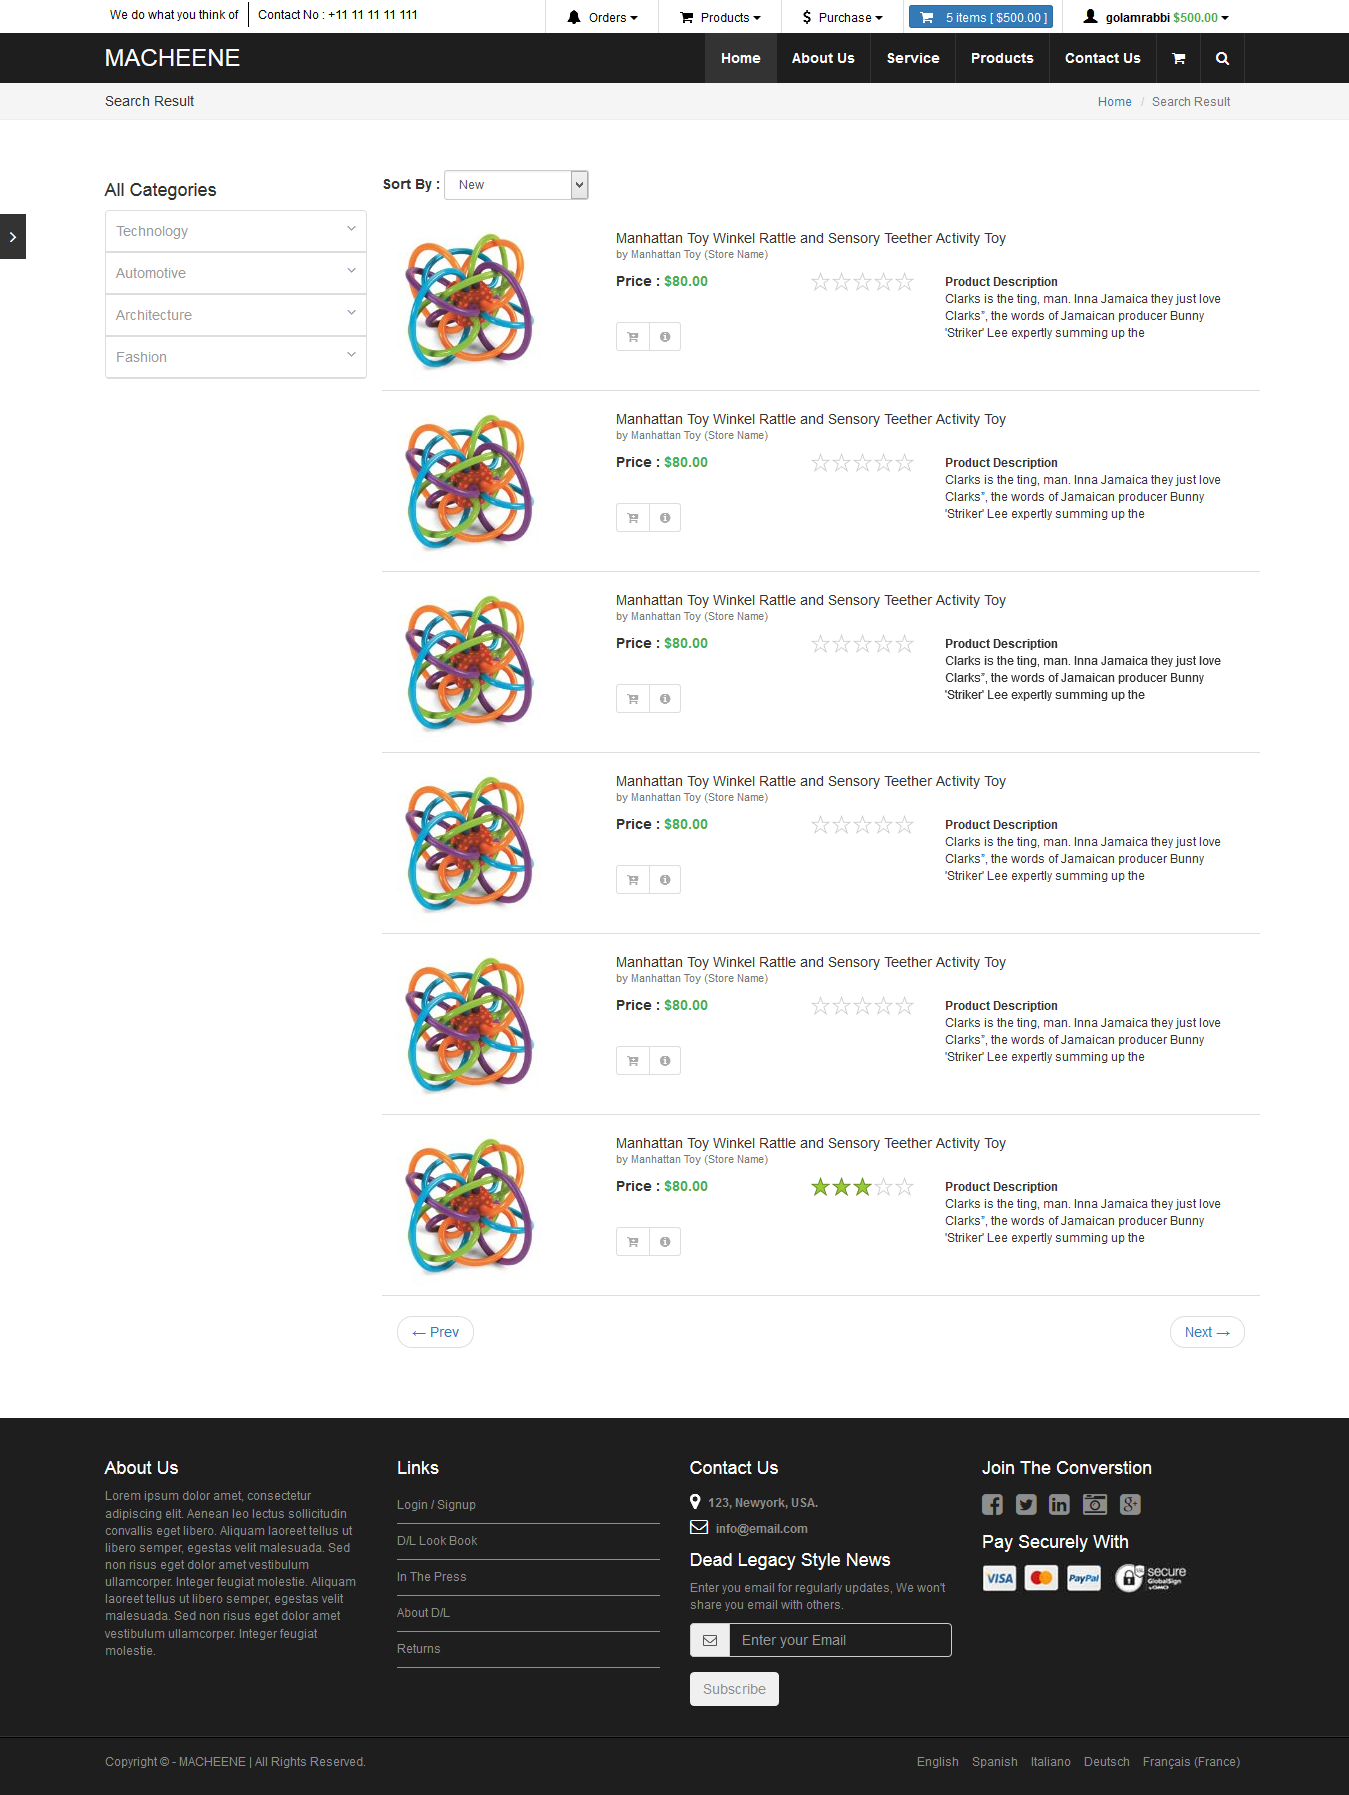The image size is (1349, 1795).
Task: Click the GlobalSign secure badge
Action: coord(1150,1578)
